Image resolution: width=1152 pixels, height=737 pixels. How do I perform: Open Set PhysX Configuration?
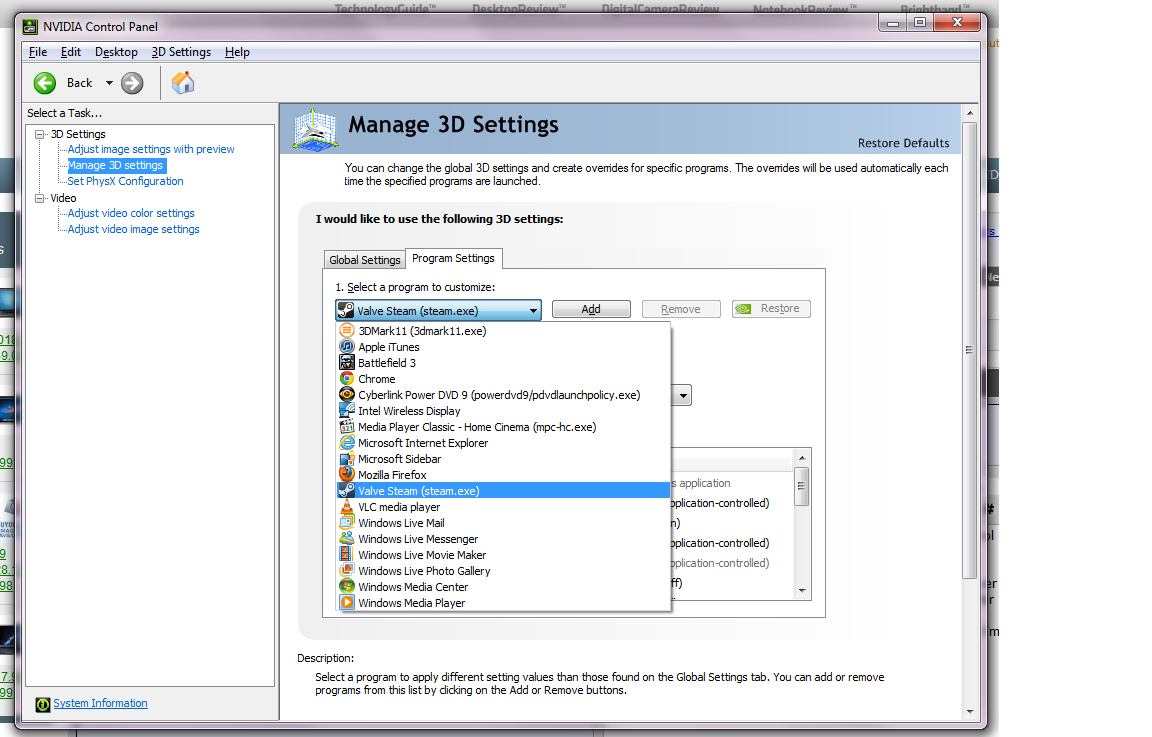pyautogui.click(x=125, y=181)
